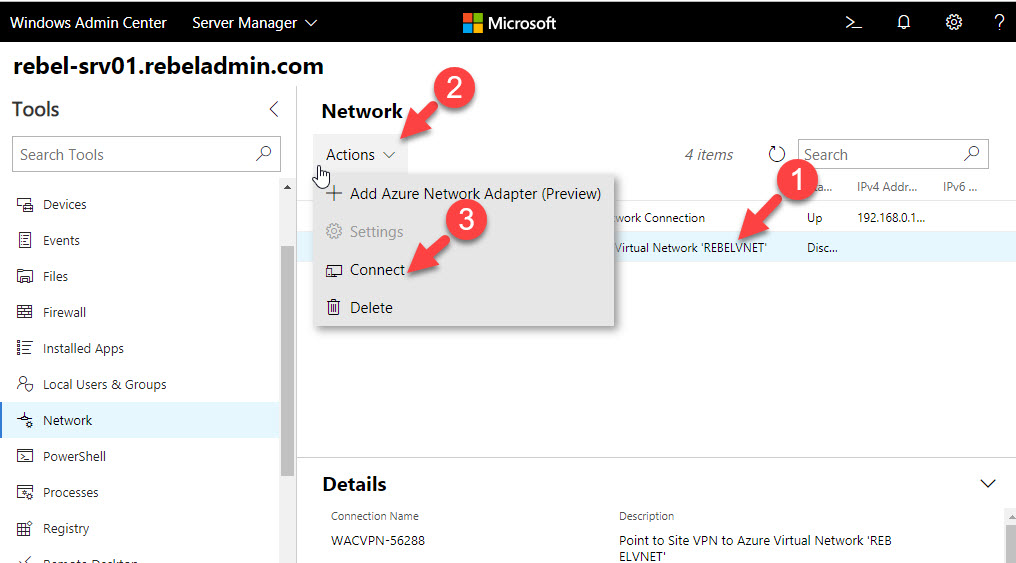Open the notifications bell
Viewport: 1016px width, 563px height.
click(904, 22)
